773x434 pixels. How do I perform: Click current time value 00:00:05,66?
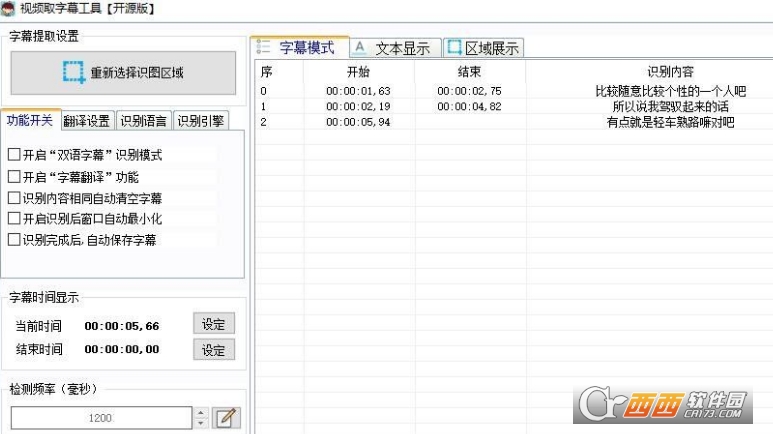tap(122, 326)
